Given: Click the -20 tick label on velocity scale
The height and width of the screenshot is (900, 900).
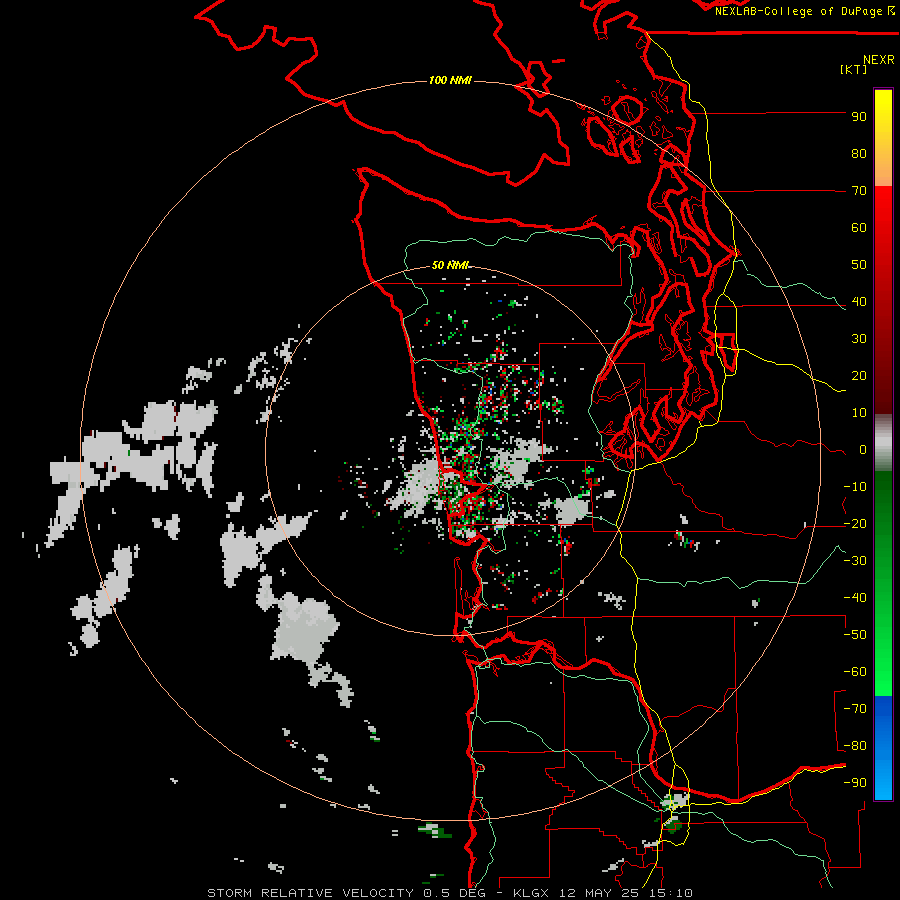Looking at the screenshot, I should tap(855, 524).
